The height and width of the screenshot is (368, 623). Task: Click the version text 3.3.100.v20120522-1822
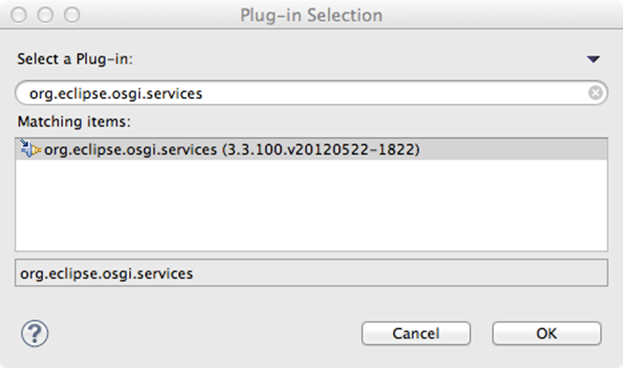click(321, 149)
